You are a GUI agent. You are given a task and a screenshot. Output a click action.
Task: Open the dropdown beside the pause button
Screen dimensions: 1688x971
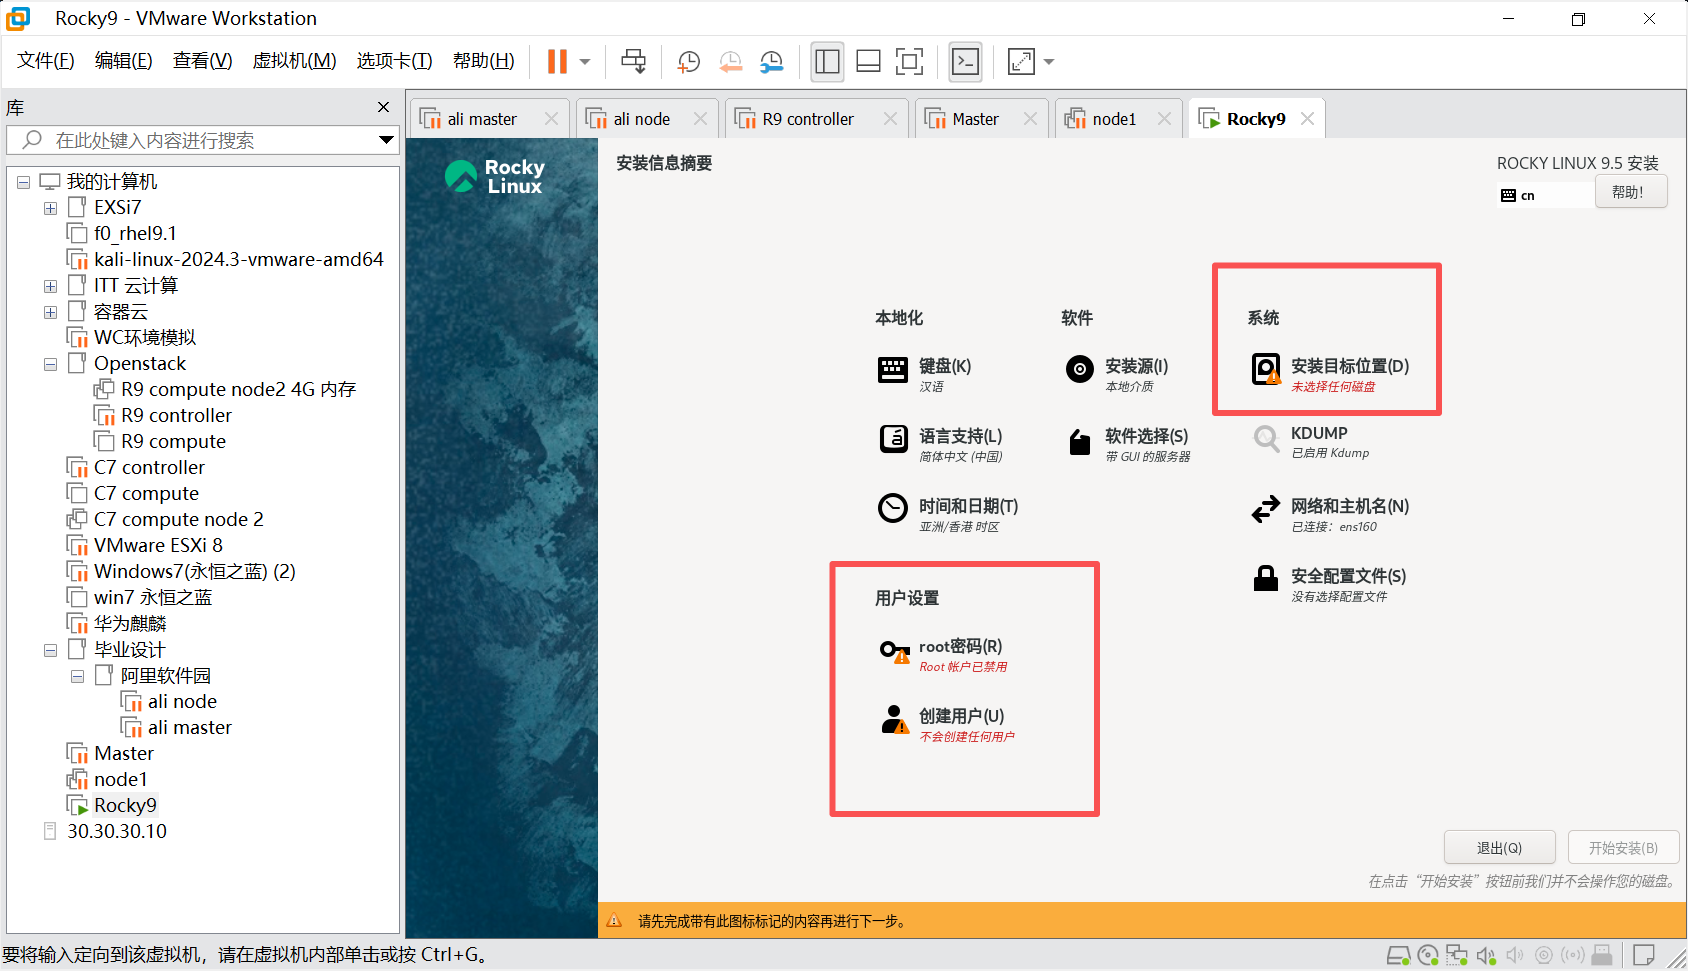tap(585, 62)
